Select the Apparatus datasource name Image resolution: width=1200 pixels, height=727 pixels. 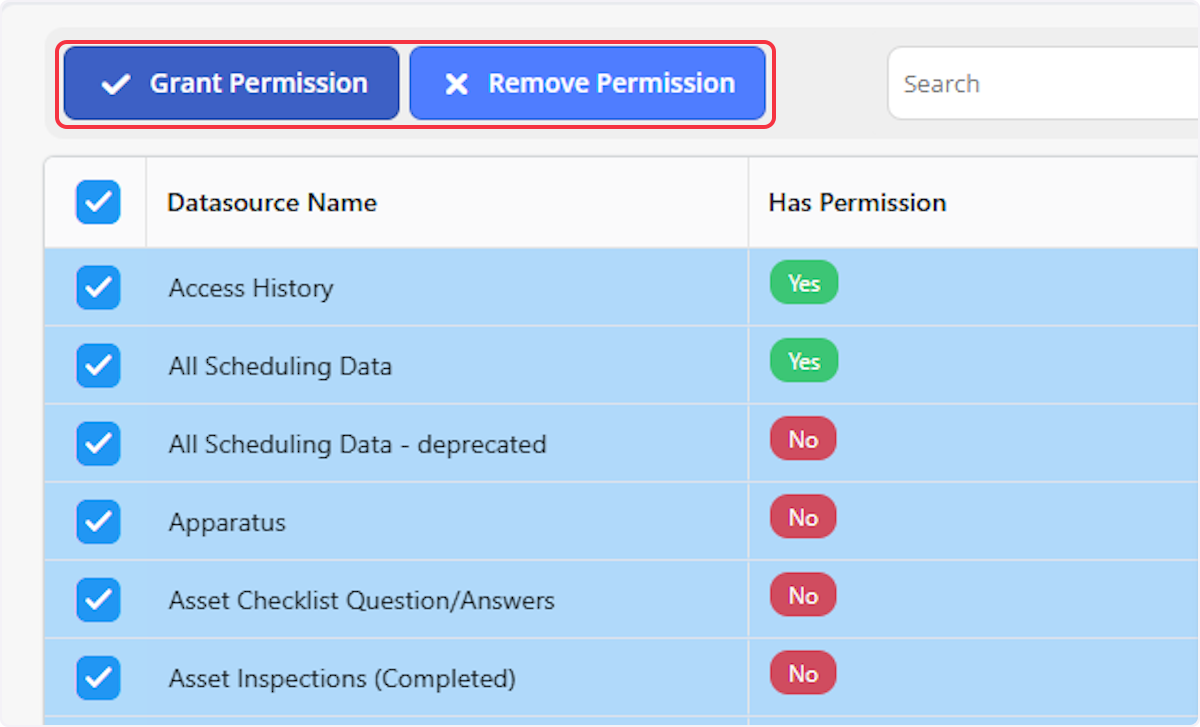[227, 523]
